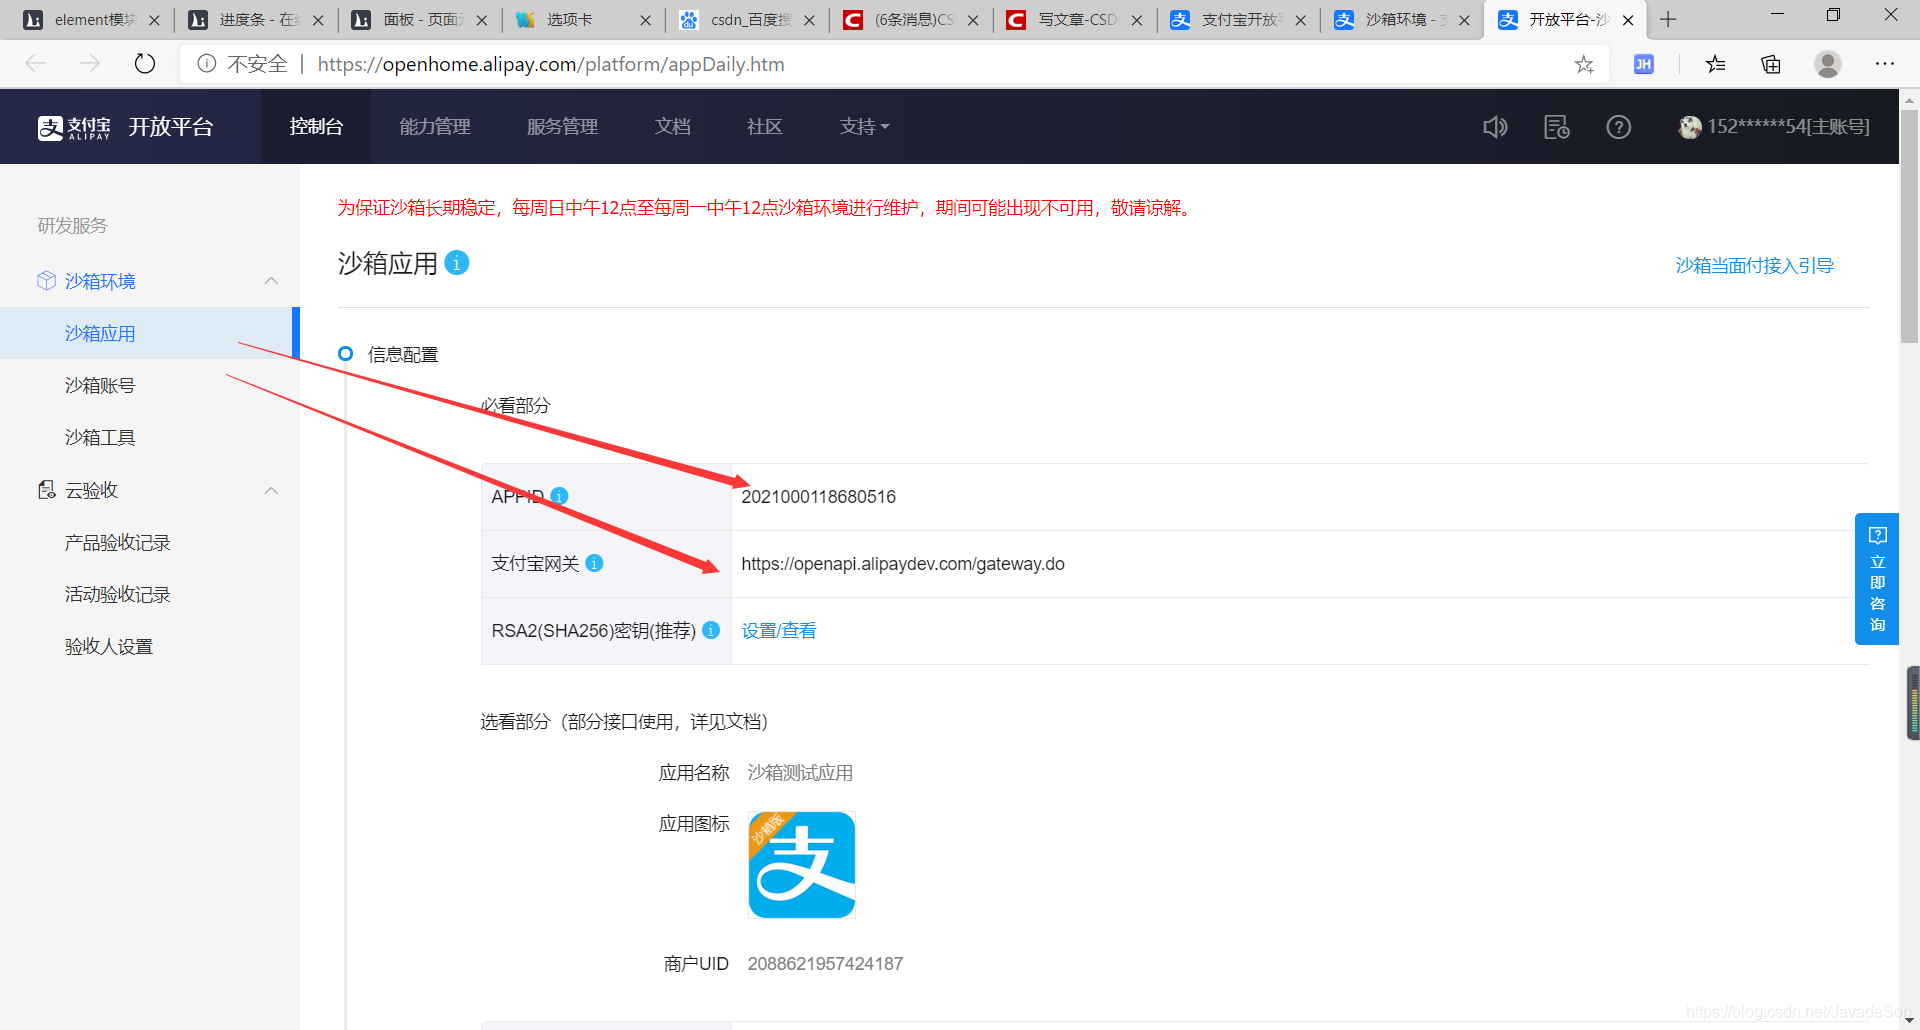The image size is (1920, 1030).
Task: Click the announcement speaker icon
Action: (x=1495, y=127)
